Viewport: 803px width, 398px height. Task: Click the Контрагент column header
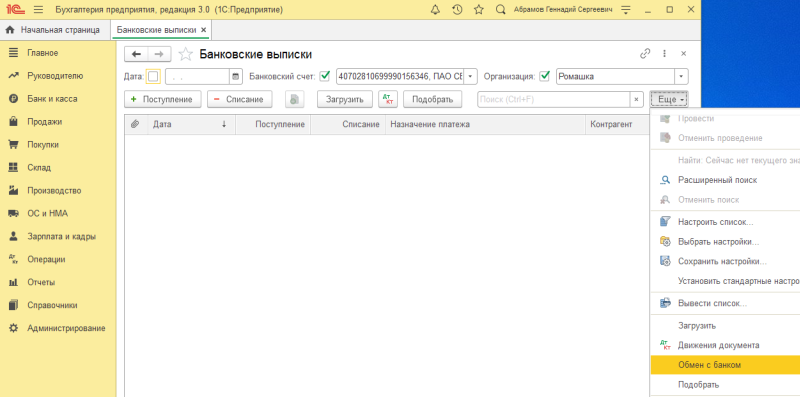617,124
